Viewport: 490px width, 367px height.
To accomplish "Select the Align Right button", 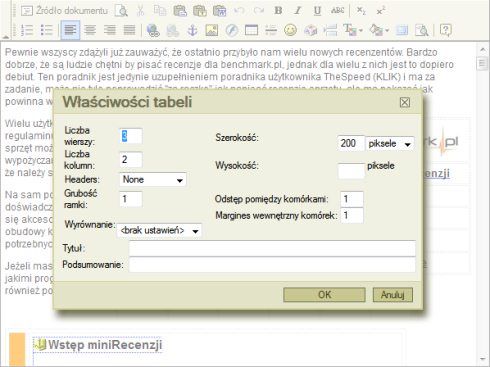I will (x=110, y=30).
